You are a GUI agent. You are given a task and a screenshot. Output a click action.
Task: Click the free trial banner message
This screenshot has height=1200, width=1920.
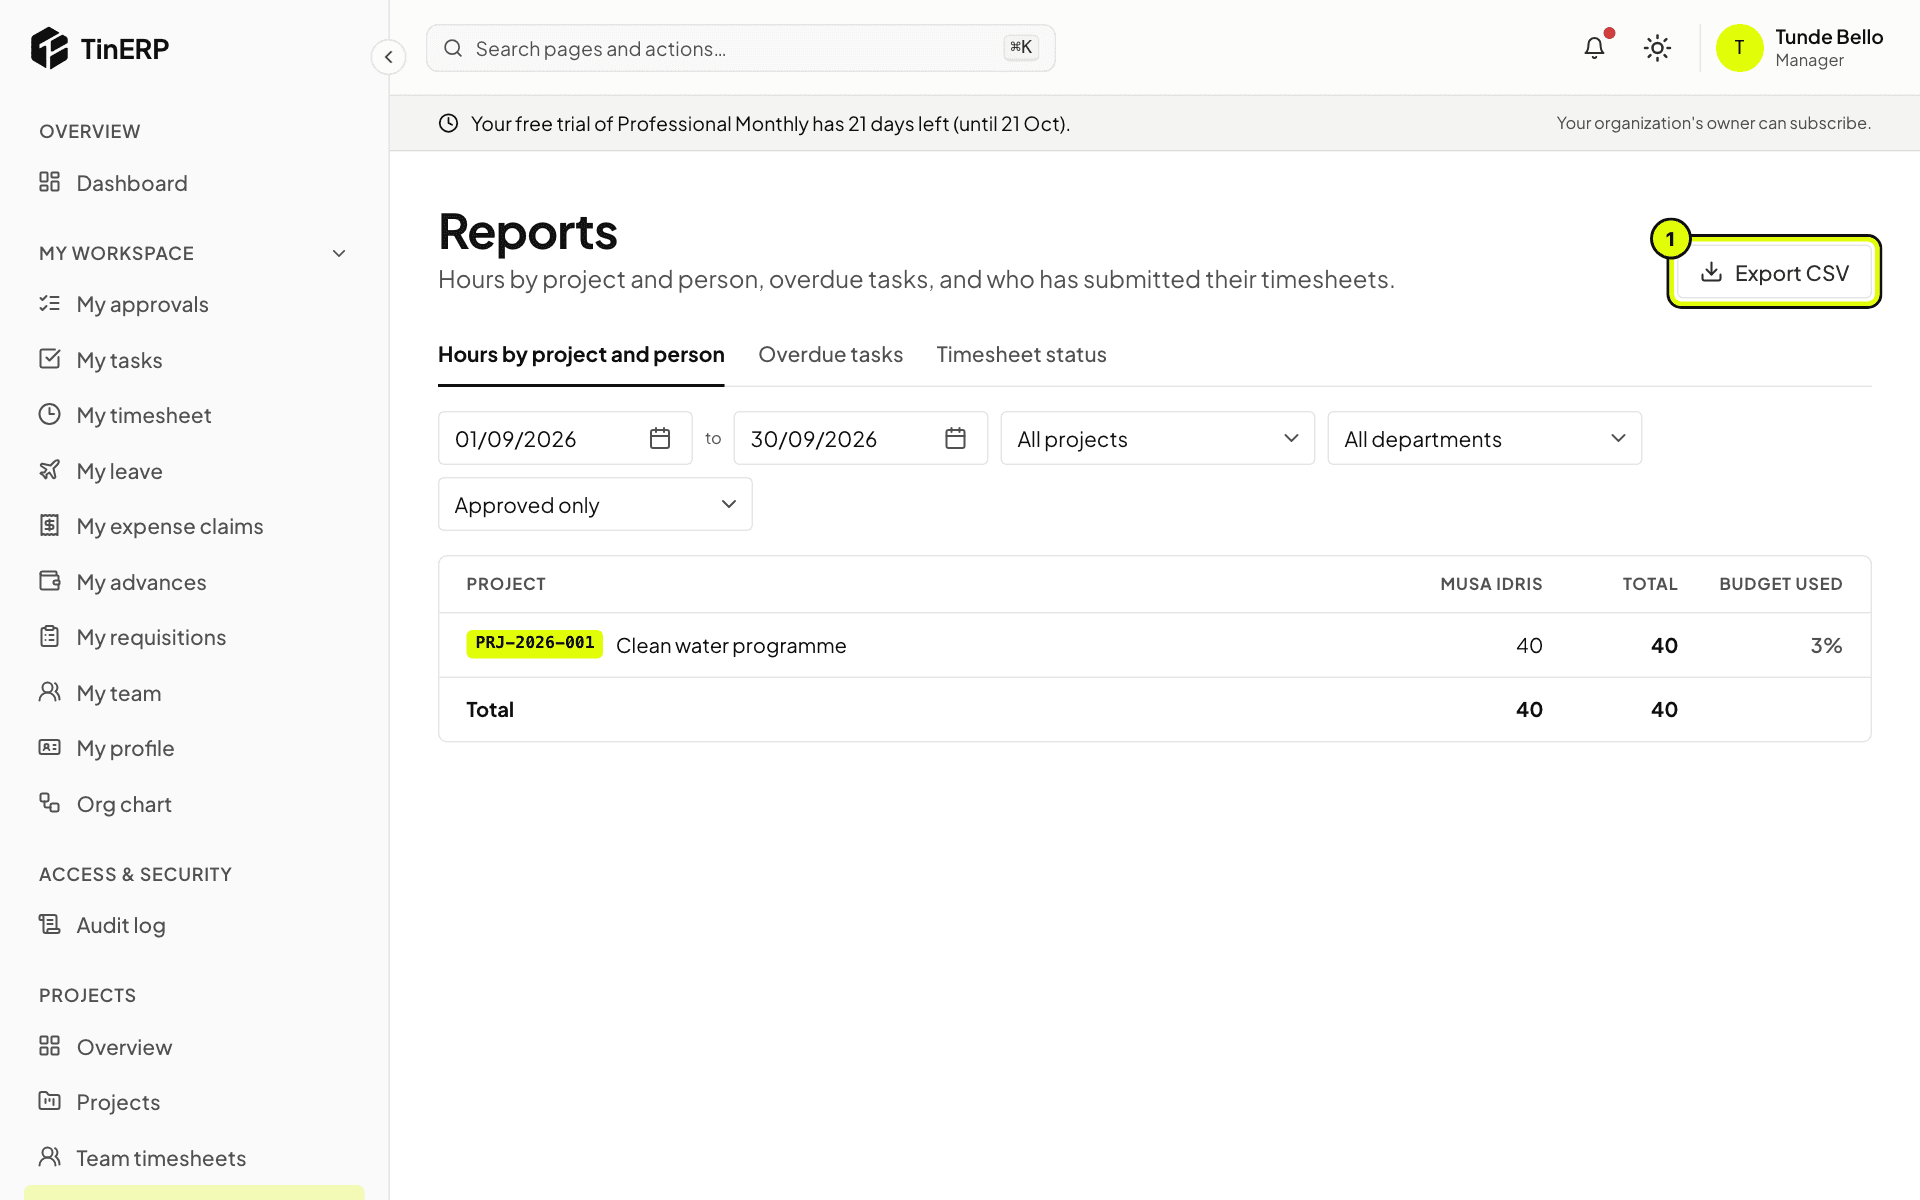point(770,124)
